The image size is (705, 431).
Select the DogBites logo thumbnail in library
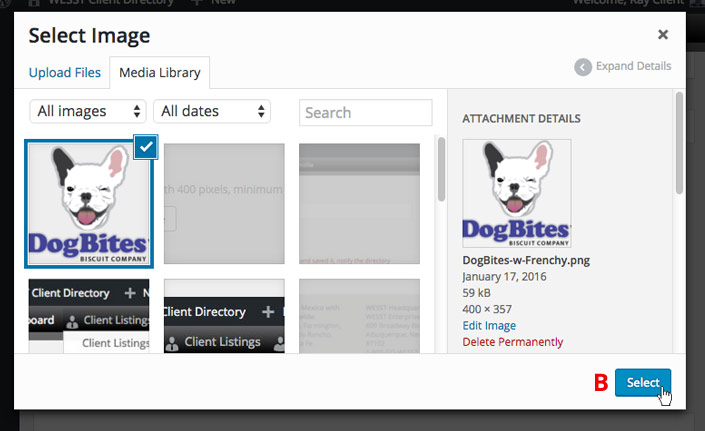[89, 204]
